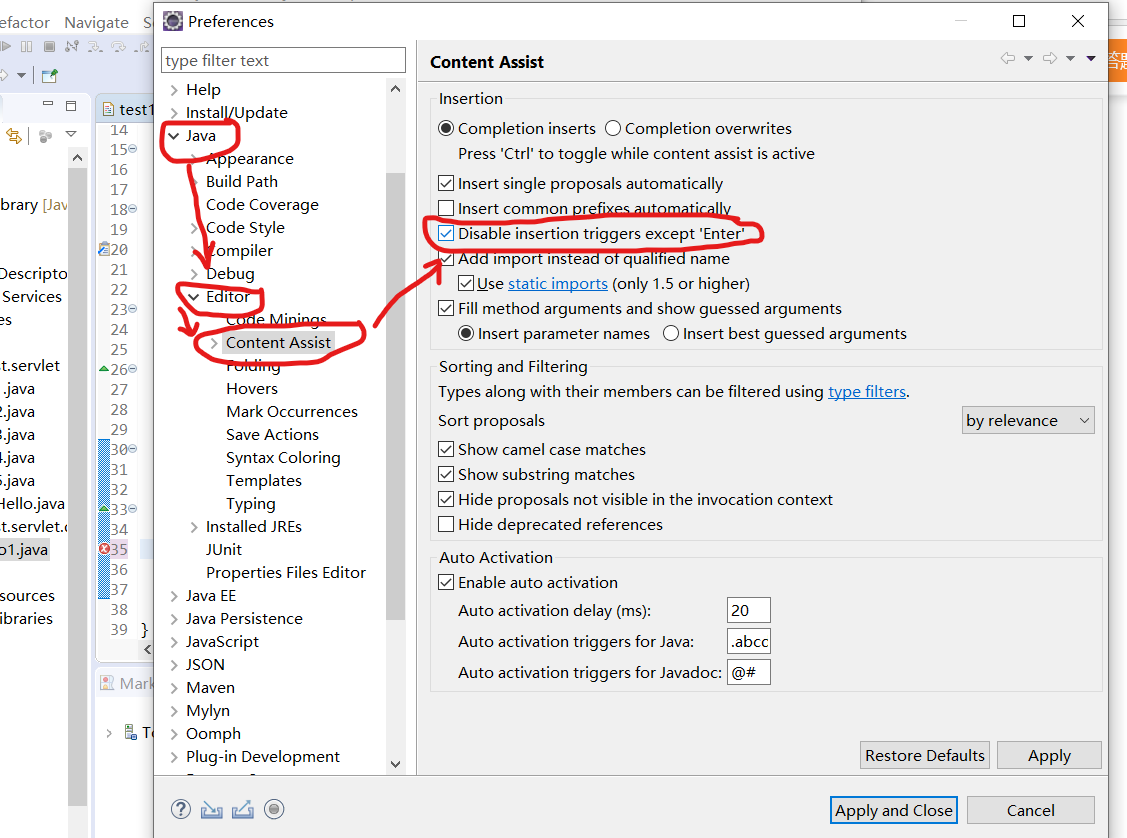
Task: Click the back navigation arrow in Content Assist header
Action: coord(1008,58)
